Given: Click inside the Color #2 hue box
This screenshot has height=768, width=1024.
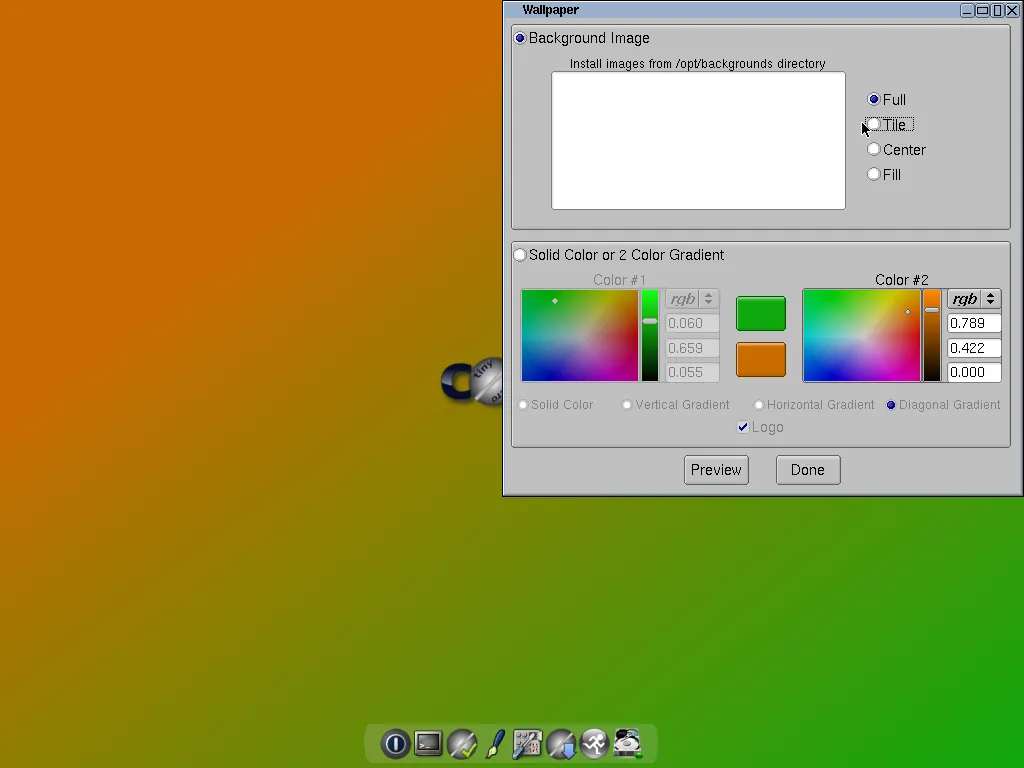Looking at the screenshot, I should 861,335.
